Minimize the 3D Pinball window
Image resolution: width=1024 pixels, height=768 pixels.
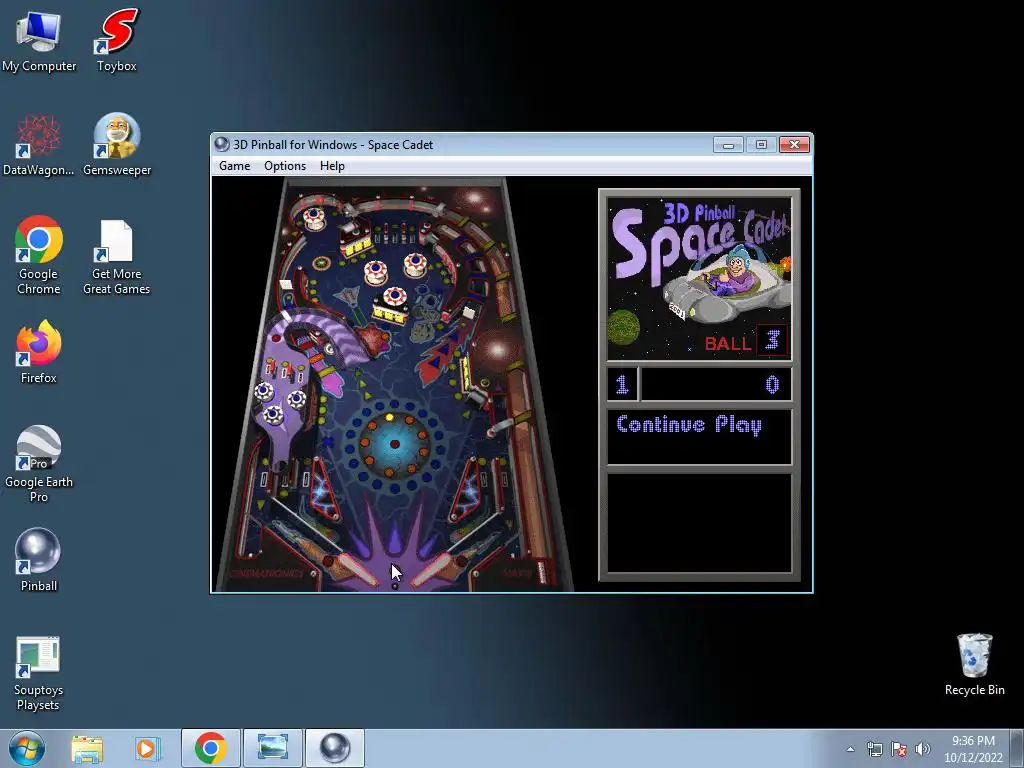[728, 144]
